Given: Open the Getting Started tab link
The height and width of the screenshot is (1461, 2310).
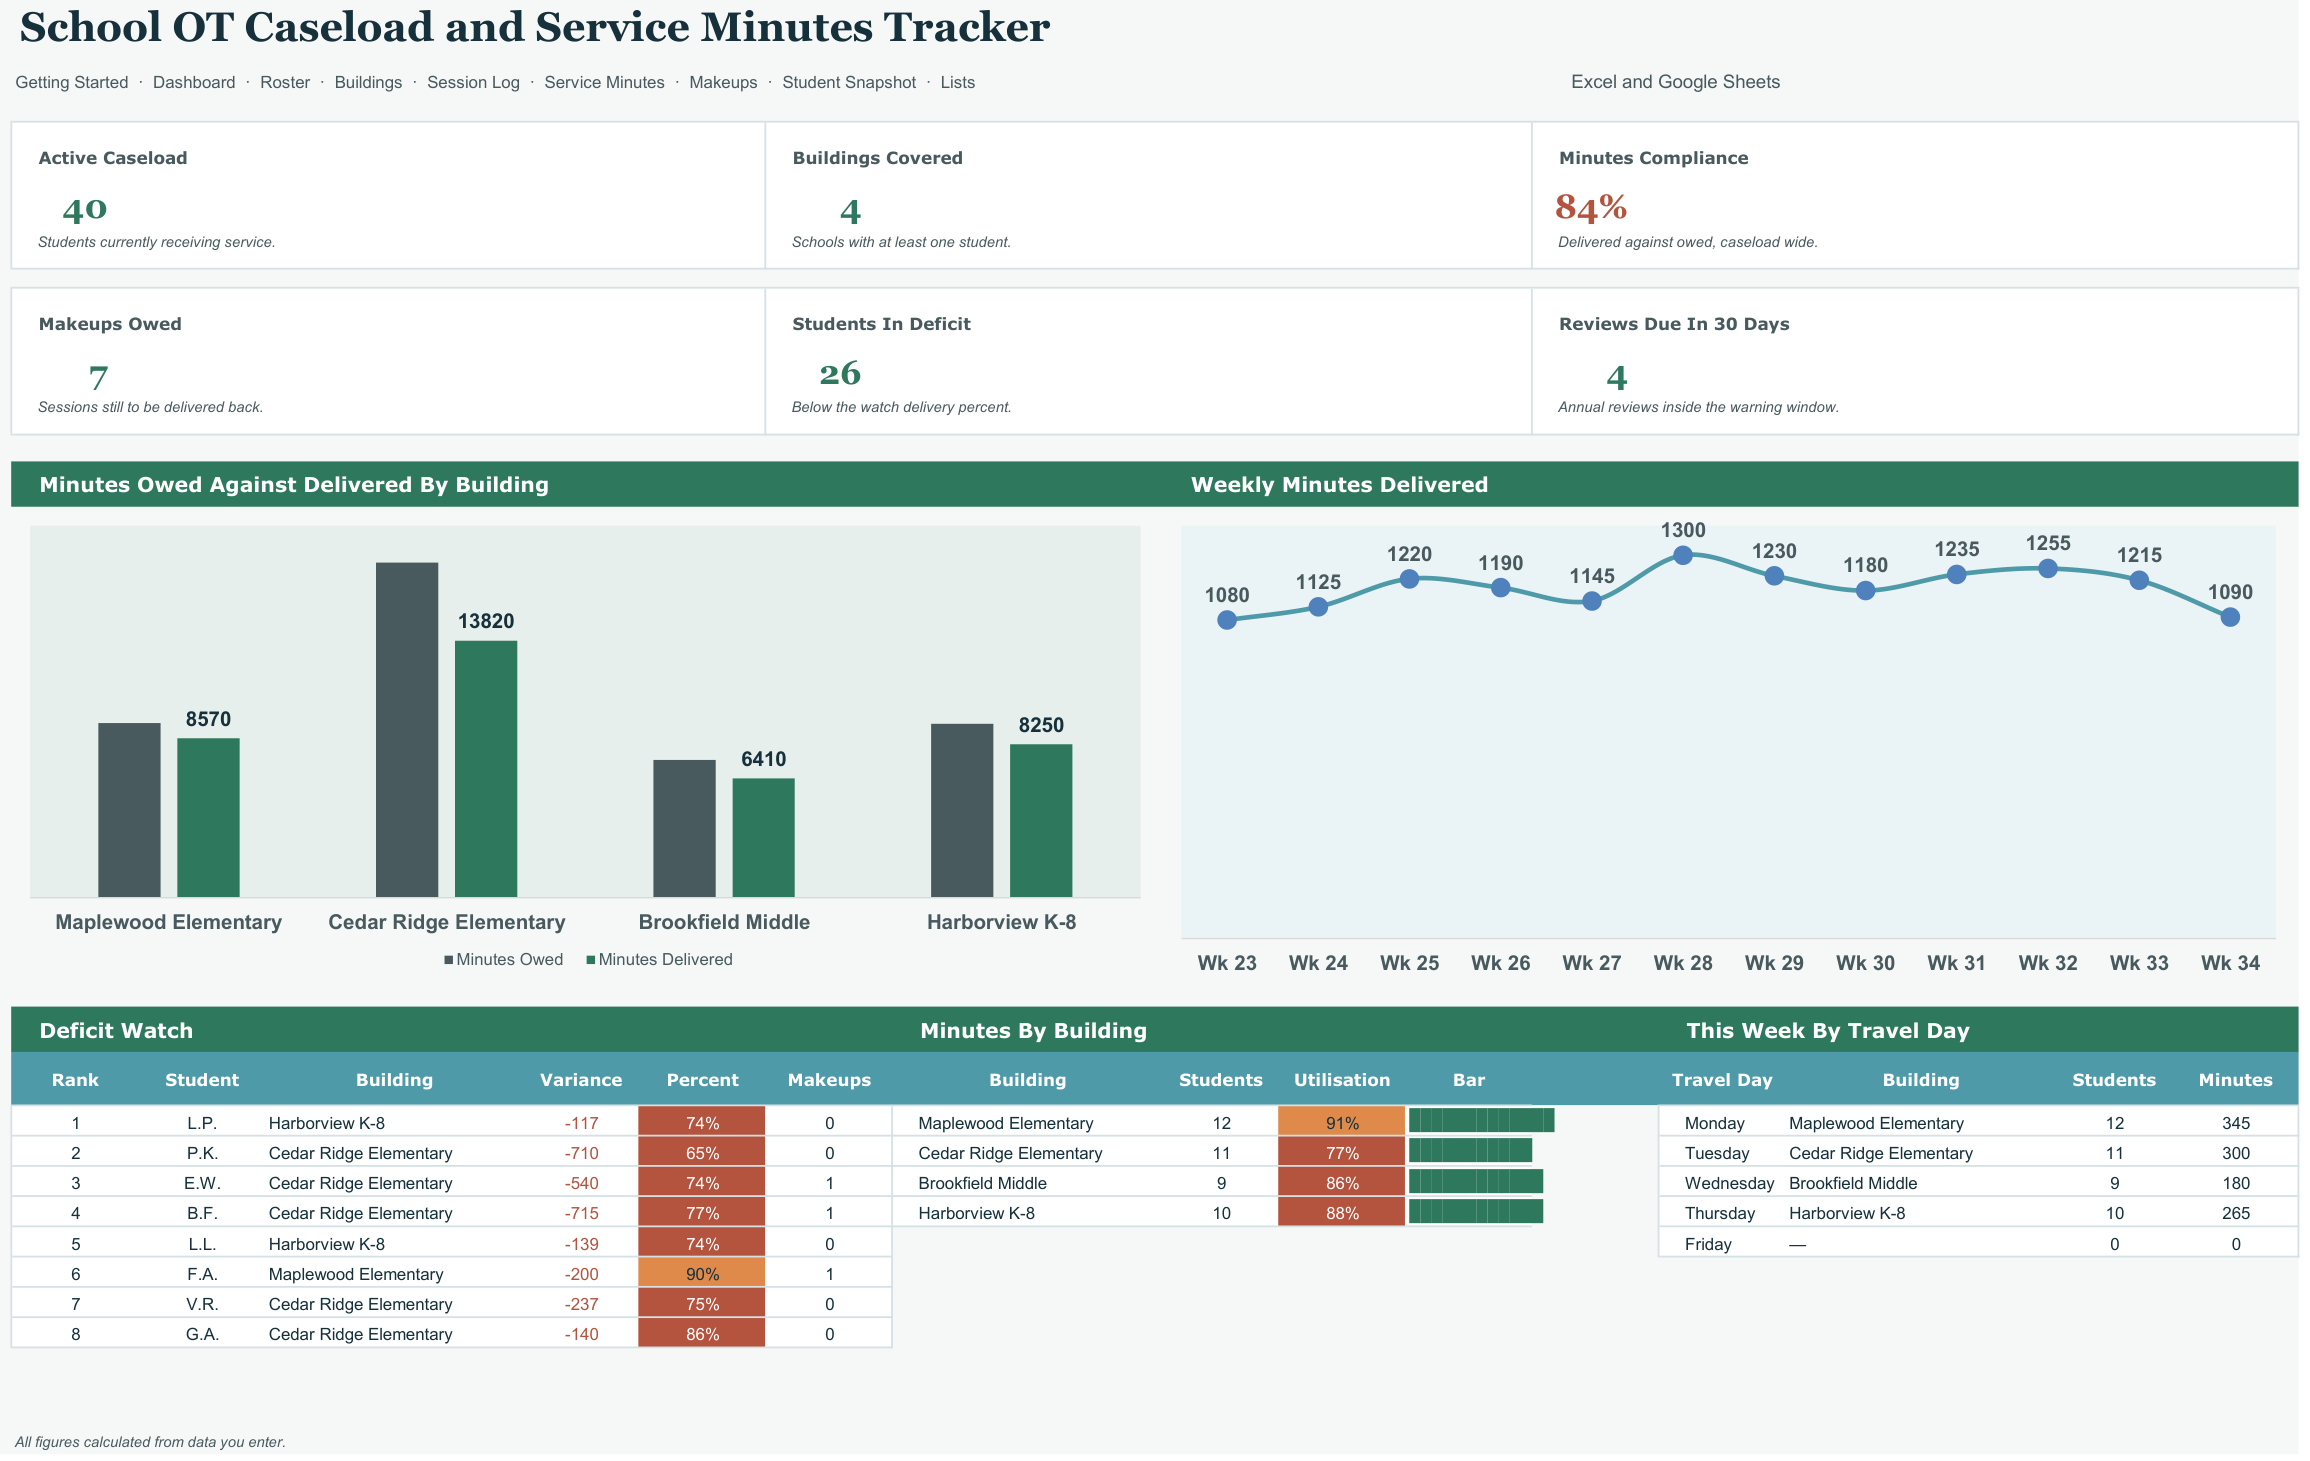Looking at the screenshot, I should click(x=72, y=82).
